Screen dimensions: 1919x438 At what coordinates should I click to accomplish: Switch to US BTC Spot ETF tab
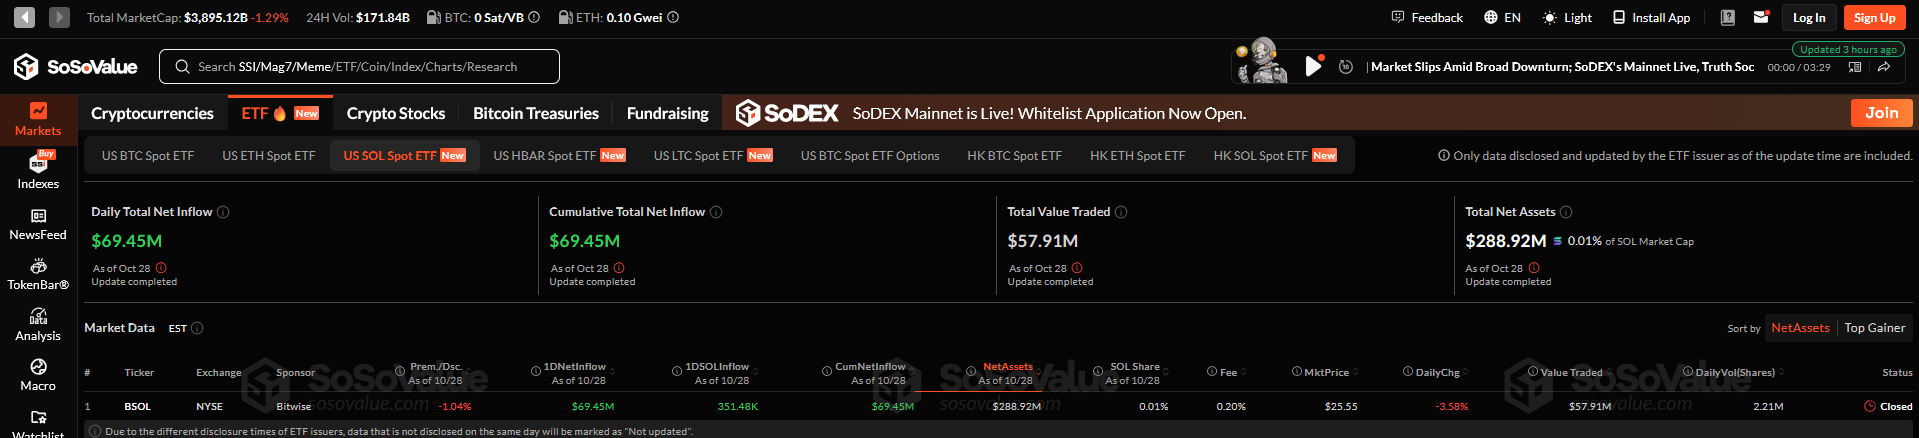coord(148,156)
